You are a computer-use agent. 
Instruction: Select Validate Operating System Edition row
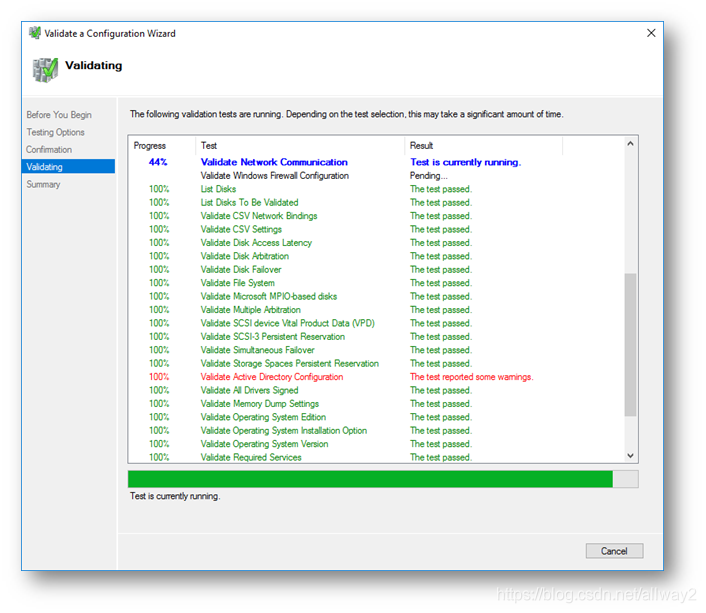coord(376,417)
